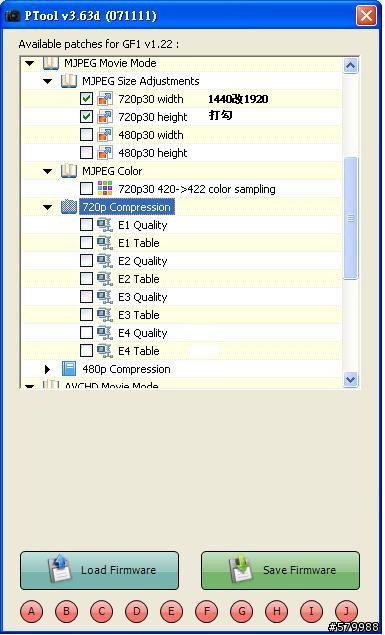Click the 720p30 width resize icon
Image resolution: width=385 pixels, height=635 pixels.
coord(105,99)
